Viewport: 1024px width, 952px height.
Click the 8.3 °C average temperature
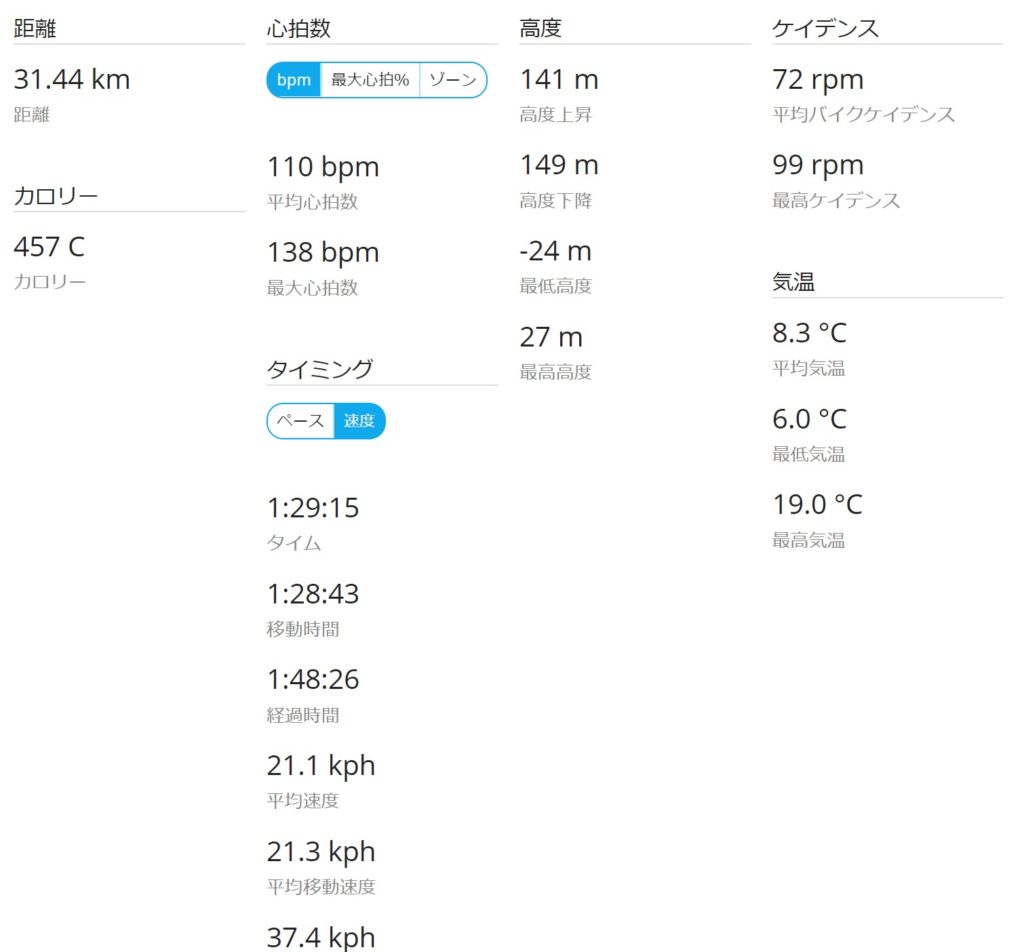click(x=809, y=333)
